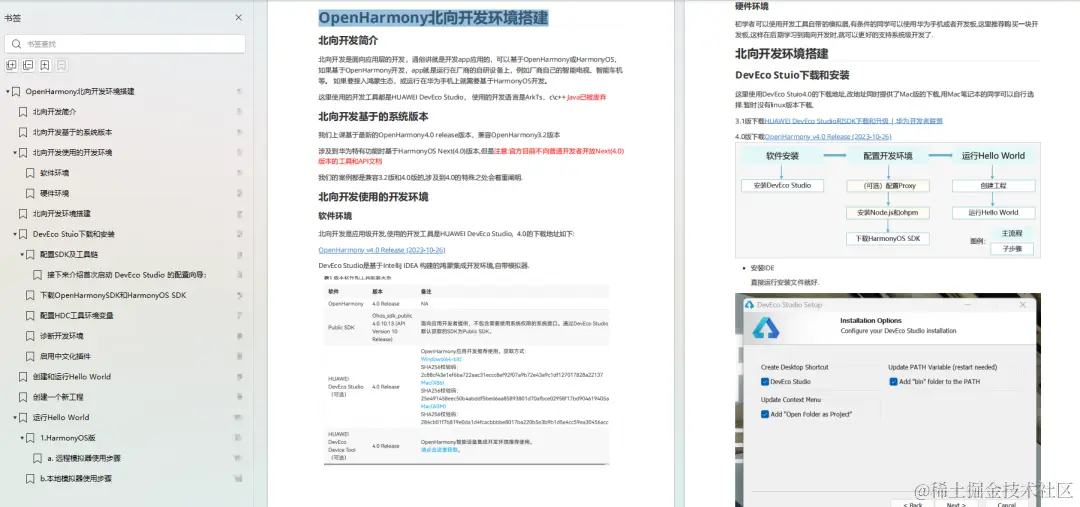Open the 4.0版下载 OpenHarmony v4.0 Release link
The width and height of the screenshot is (1080, 507).
click(x=828, y=136)
